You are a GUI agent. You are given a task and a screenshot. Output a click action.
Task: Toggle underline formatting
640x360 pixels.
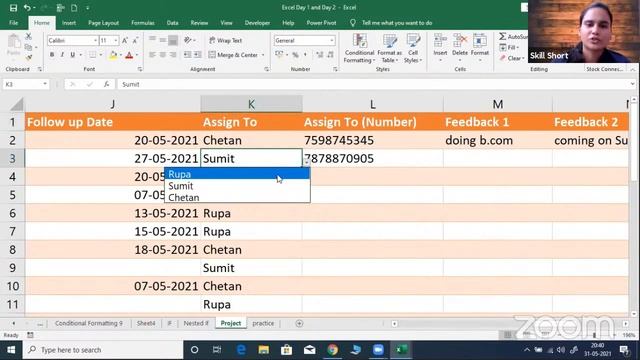[73, 55]
